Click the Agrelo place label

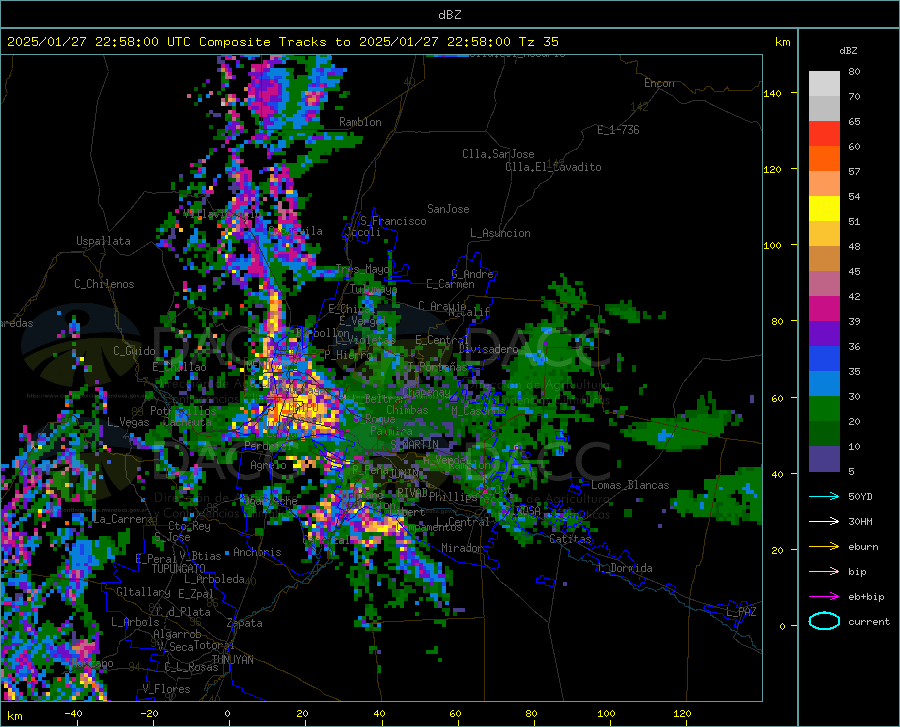268,465
